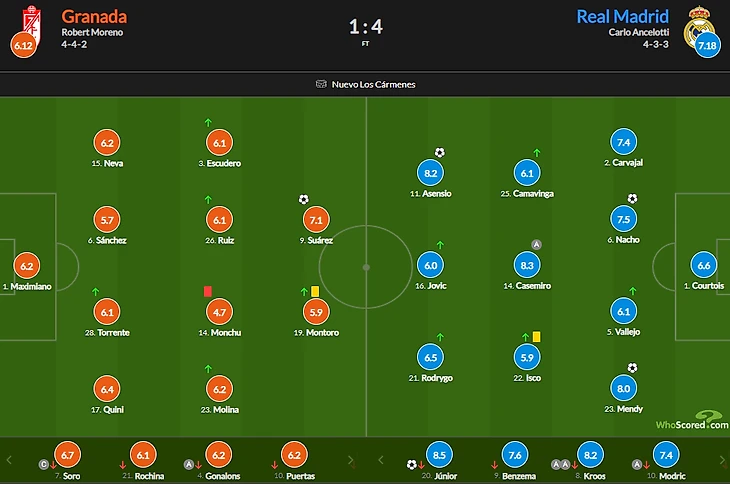
Task: Show next Real Madrid substitutes chevron
Action: (723, 460)
